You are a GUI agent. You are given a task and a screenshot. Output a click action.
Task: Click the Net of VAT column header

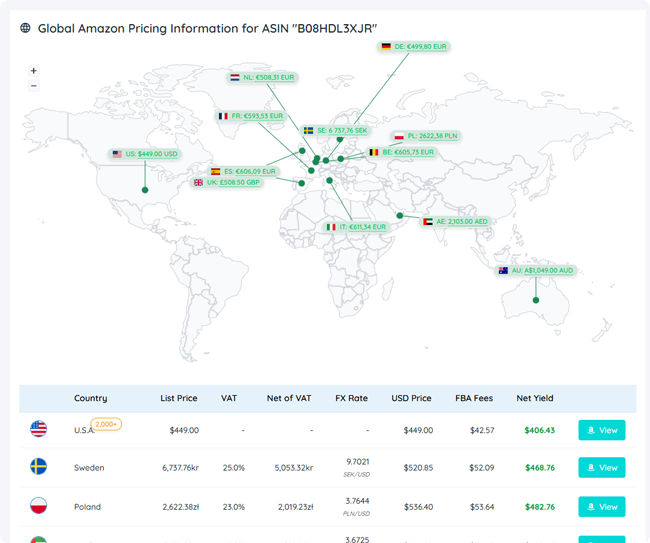coord(289,398)
